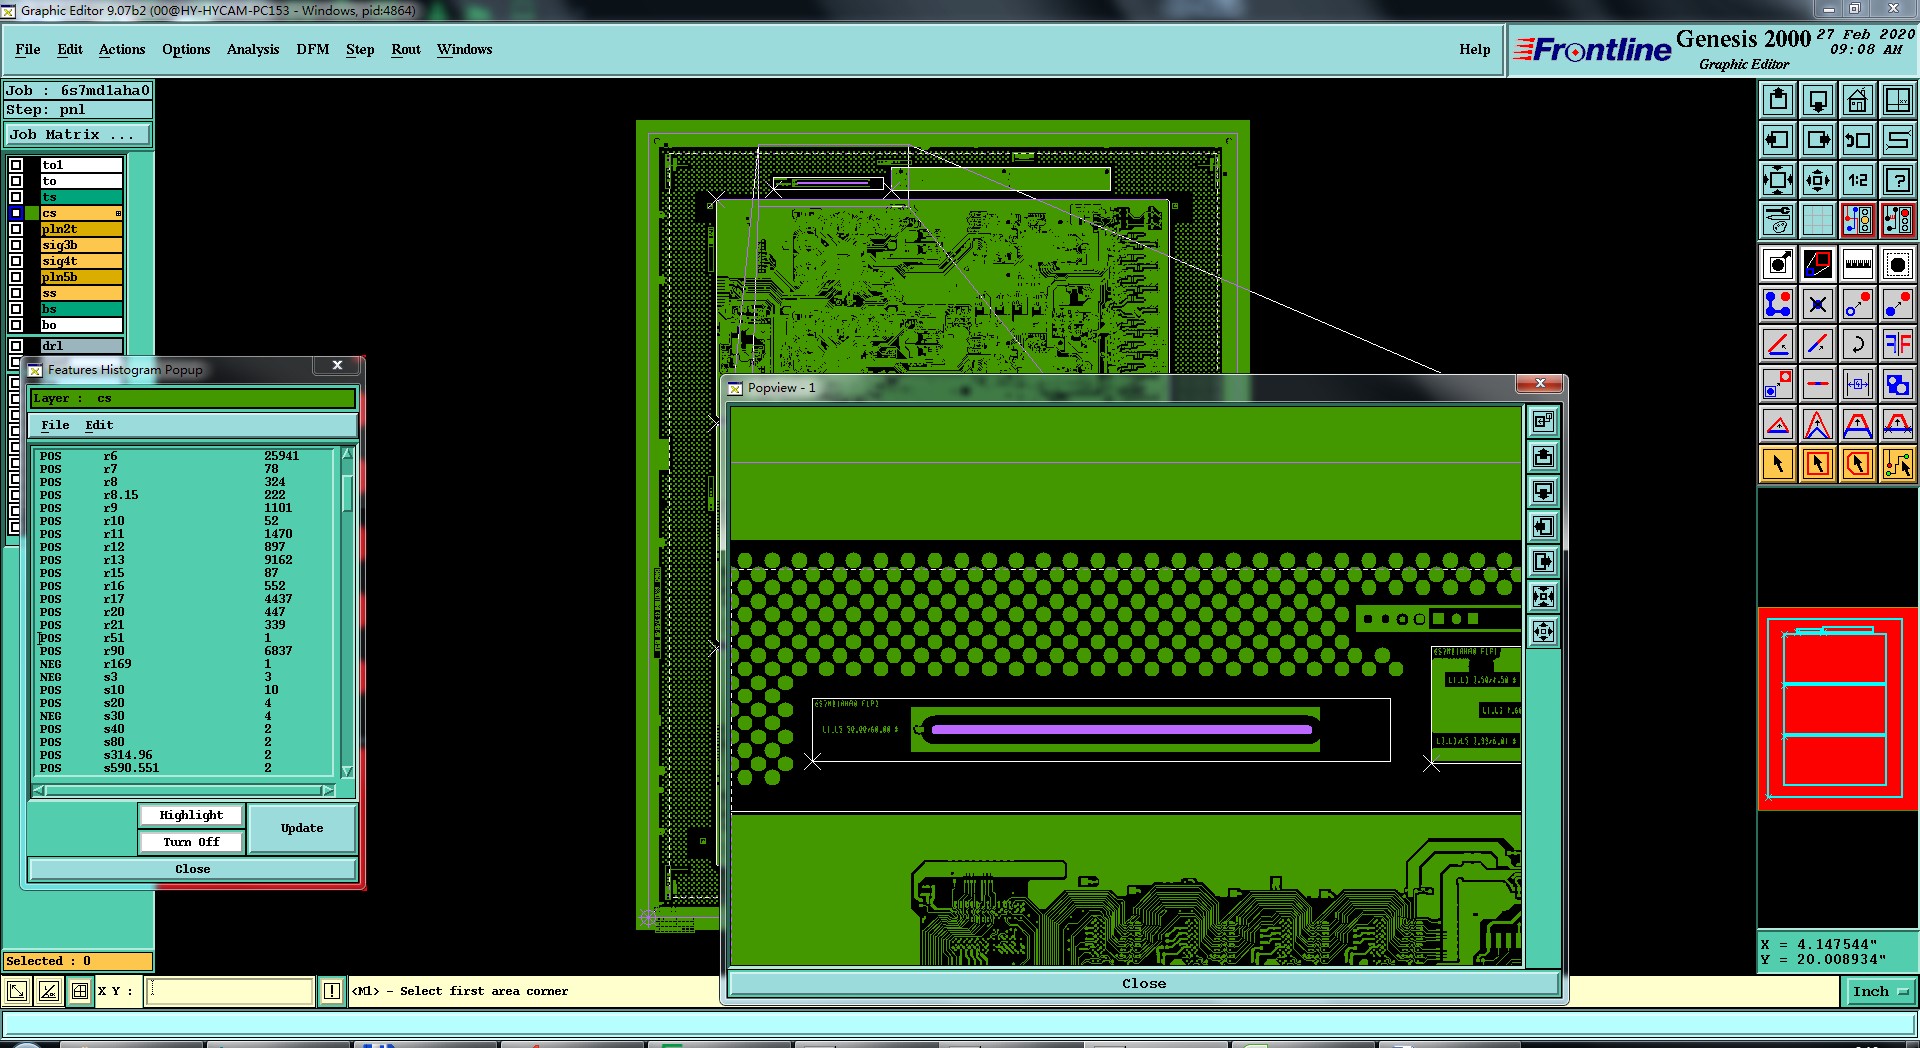Click the X Y coordinate input field
1920x1048 pixels.
coord(230,991)
